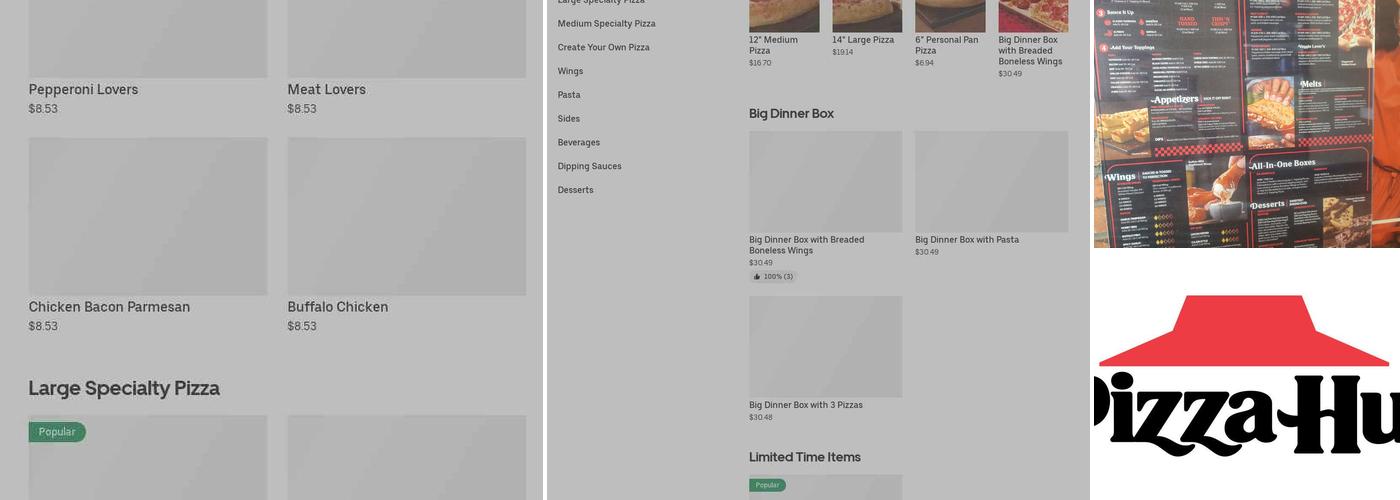Open the Sides menu category
The image size is (1400, 500).
pos(569,119)
